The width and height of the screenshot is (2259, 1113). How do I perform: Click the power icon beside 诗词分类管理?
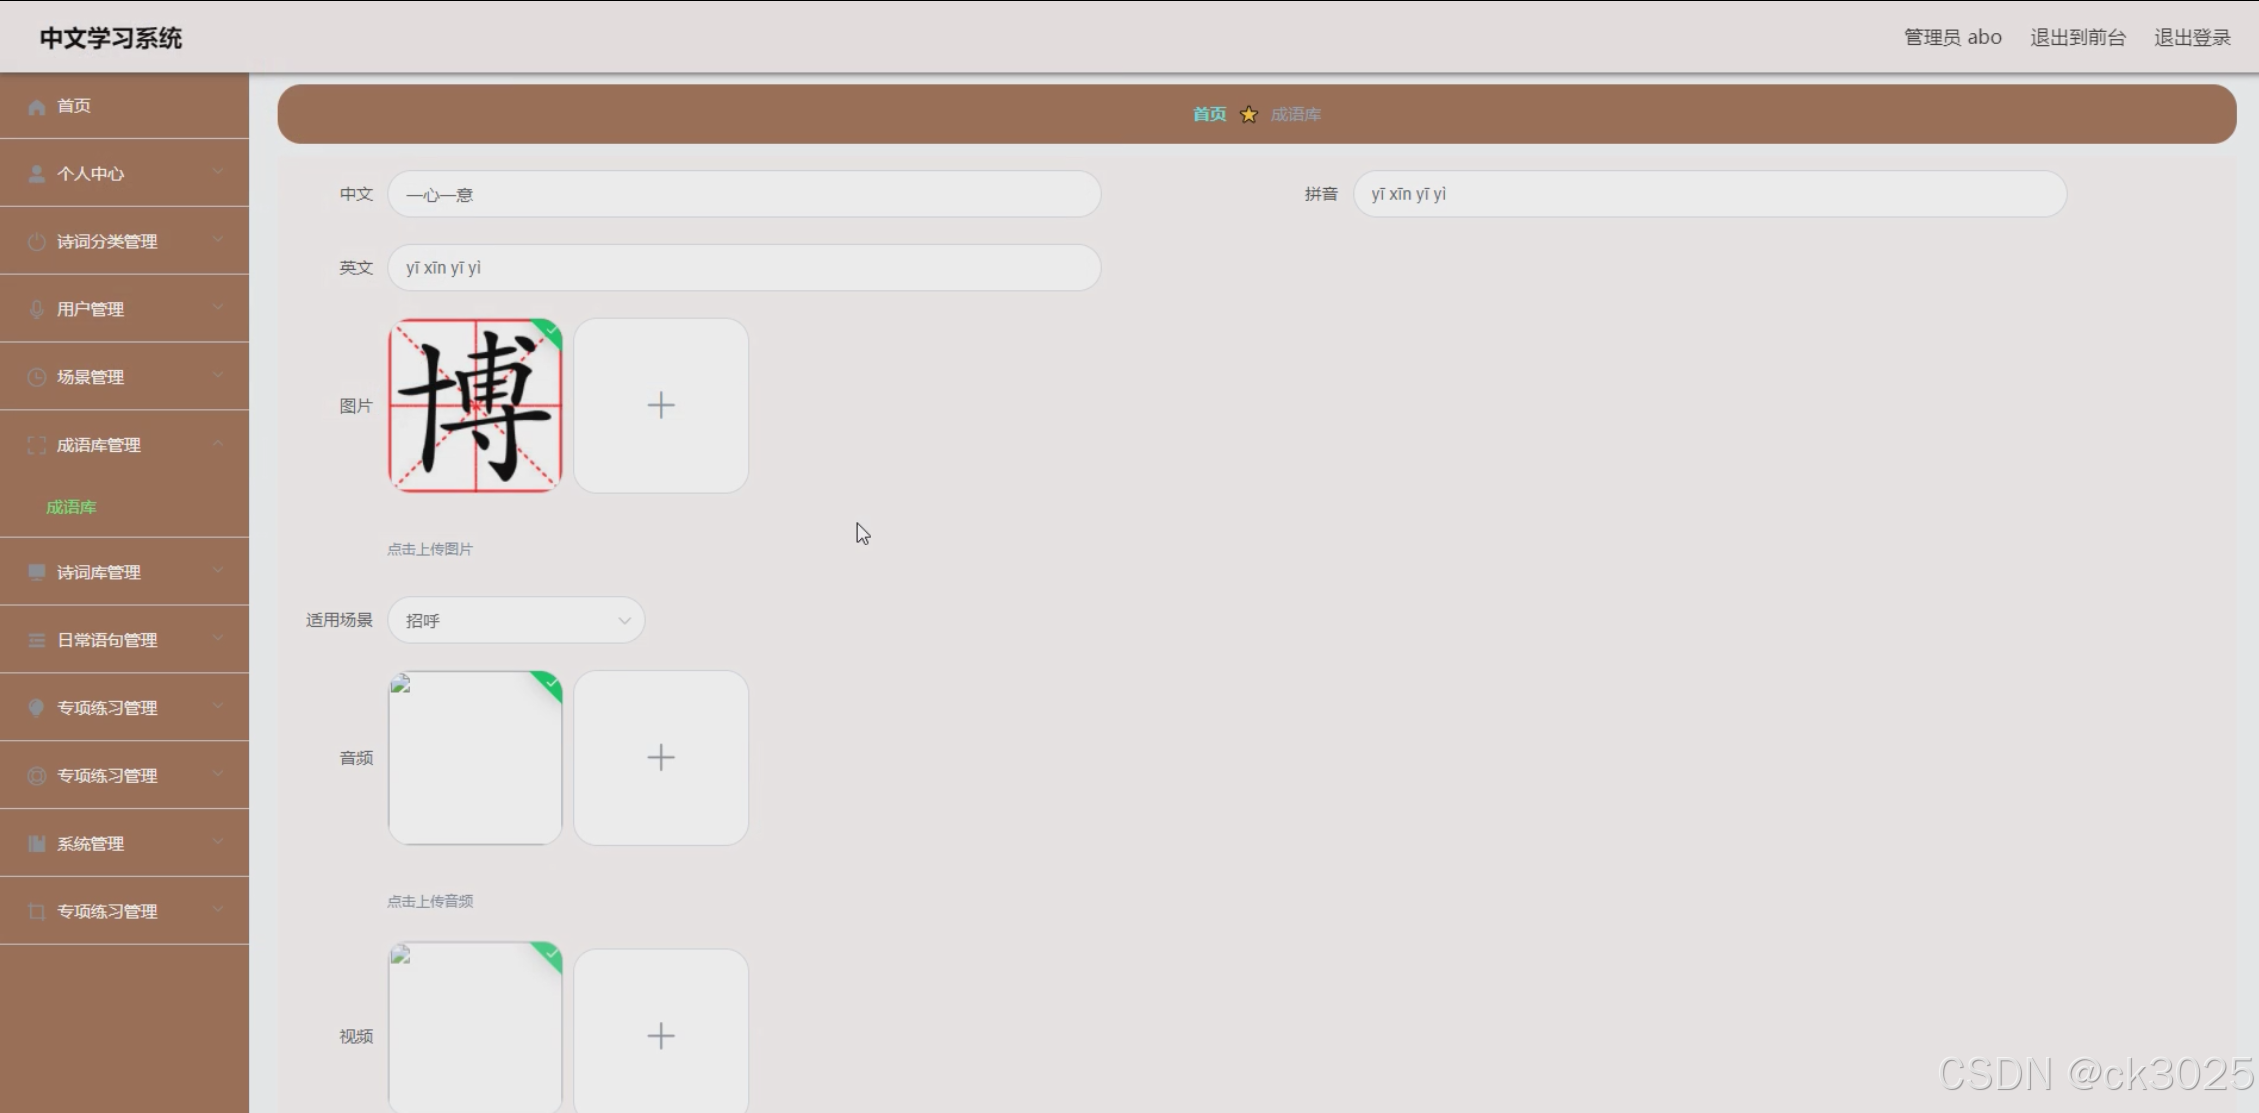coord(37,242)
